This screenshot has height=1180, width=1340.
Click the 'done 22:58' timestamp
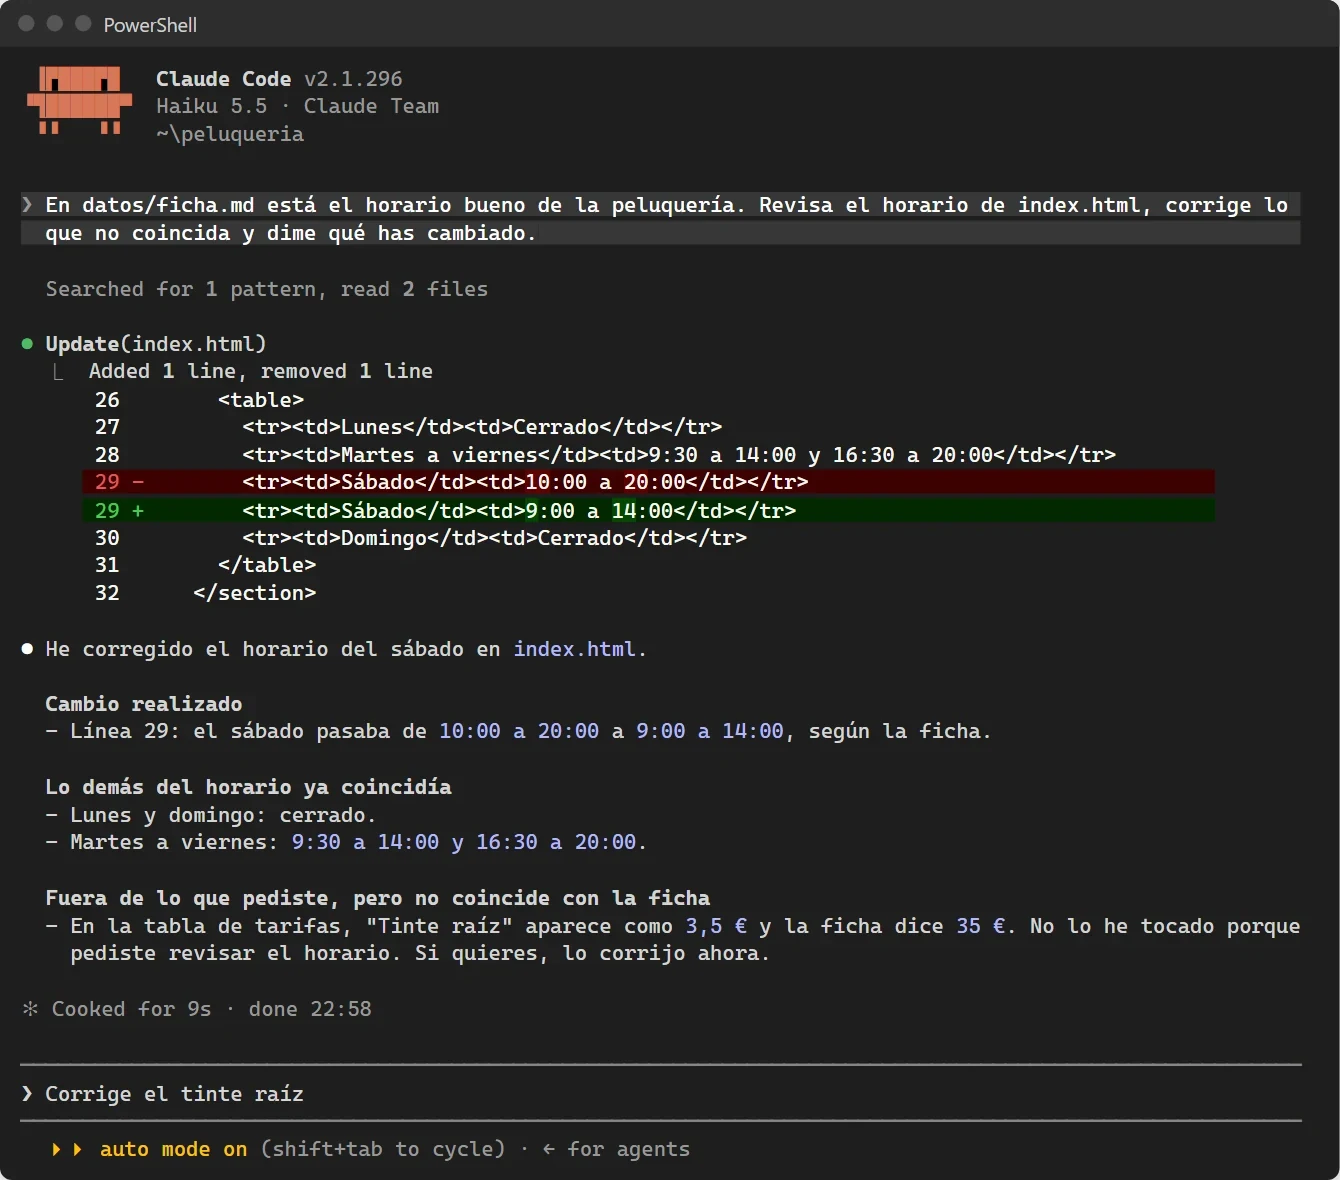pos(310,1009)
